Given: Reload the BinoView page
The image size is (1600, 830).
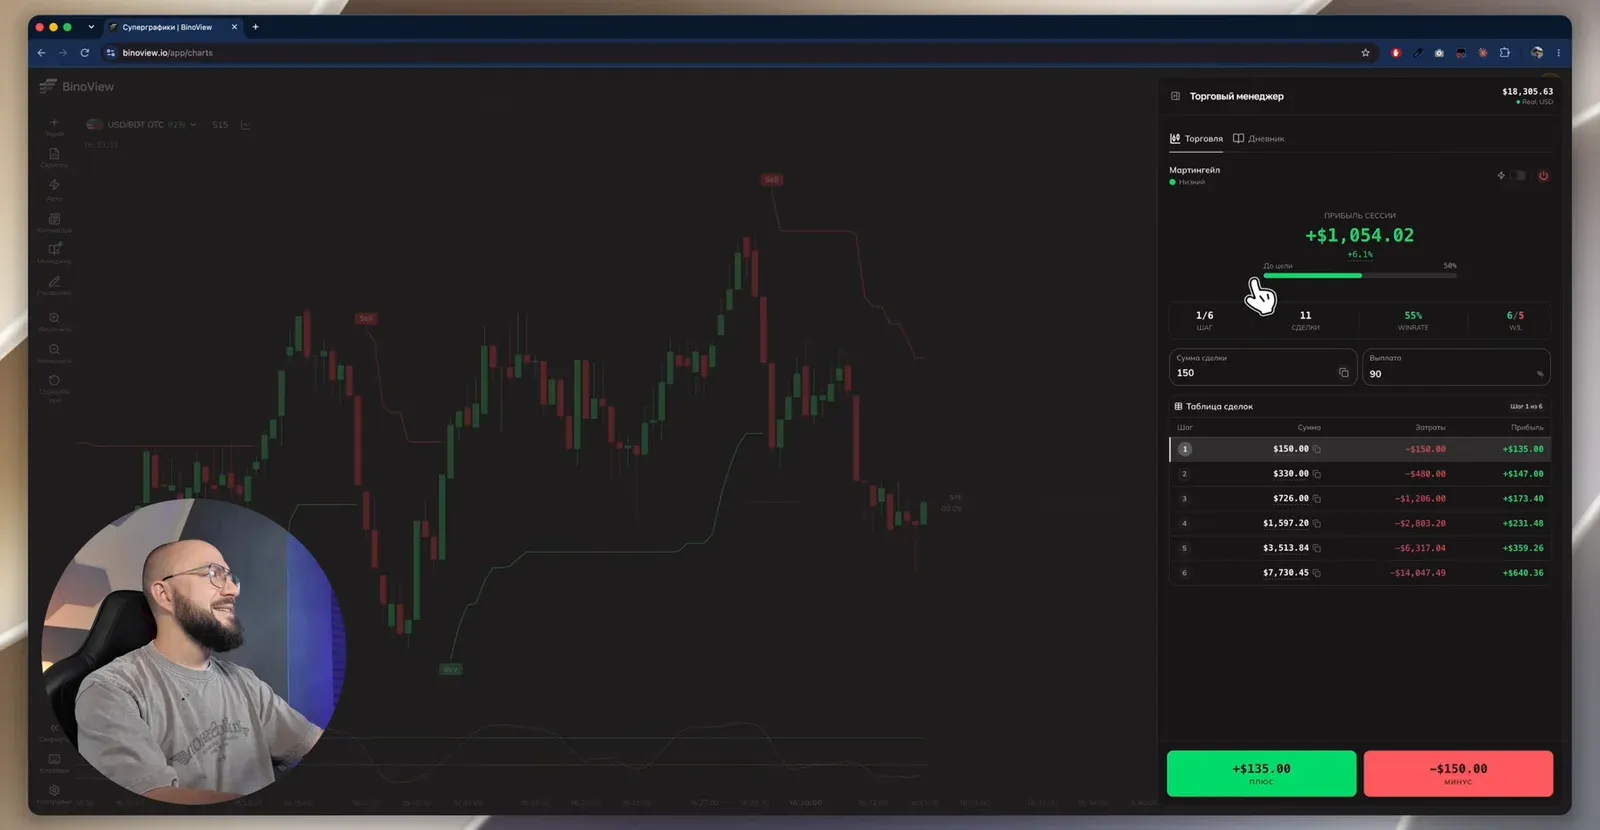Looking at the screenshot, I should pyautogui.click(x=85, y=53).
